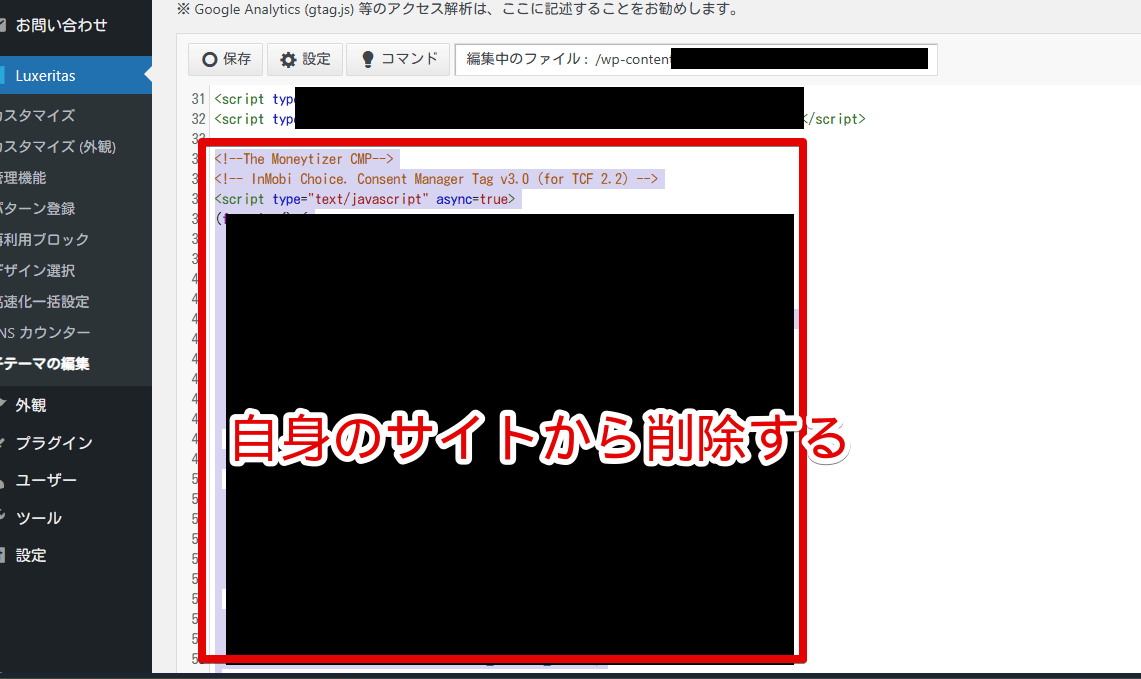Open SNS カウンター submenu item
This screenshot has width=1141, height=679.
click(x=45, y=333)
